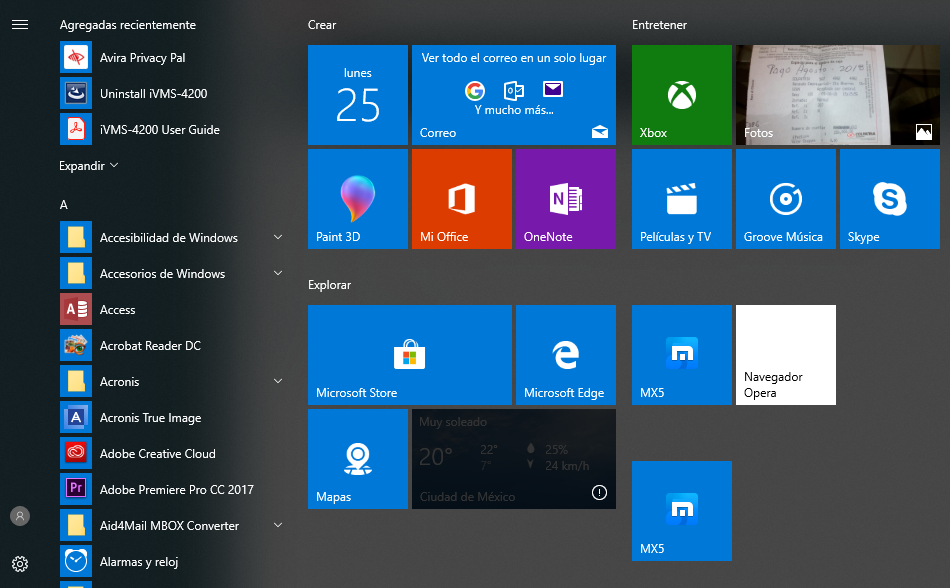
Task: Select Acrobat Reader DC from the app list
Action: pos(150,346)
